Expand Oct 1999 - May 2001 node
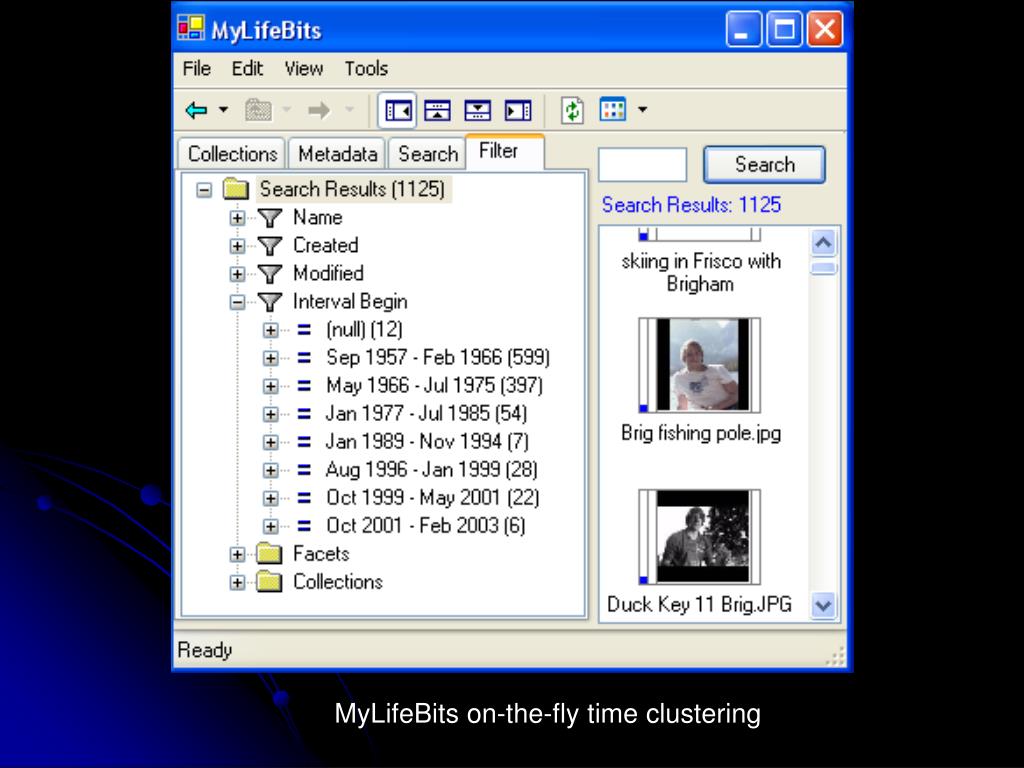This screenshot has width=1024, height=768. click(x=270, y=498)
